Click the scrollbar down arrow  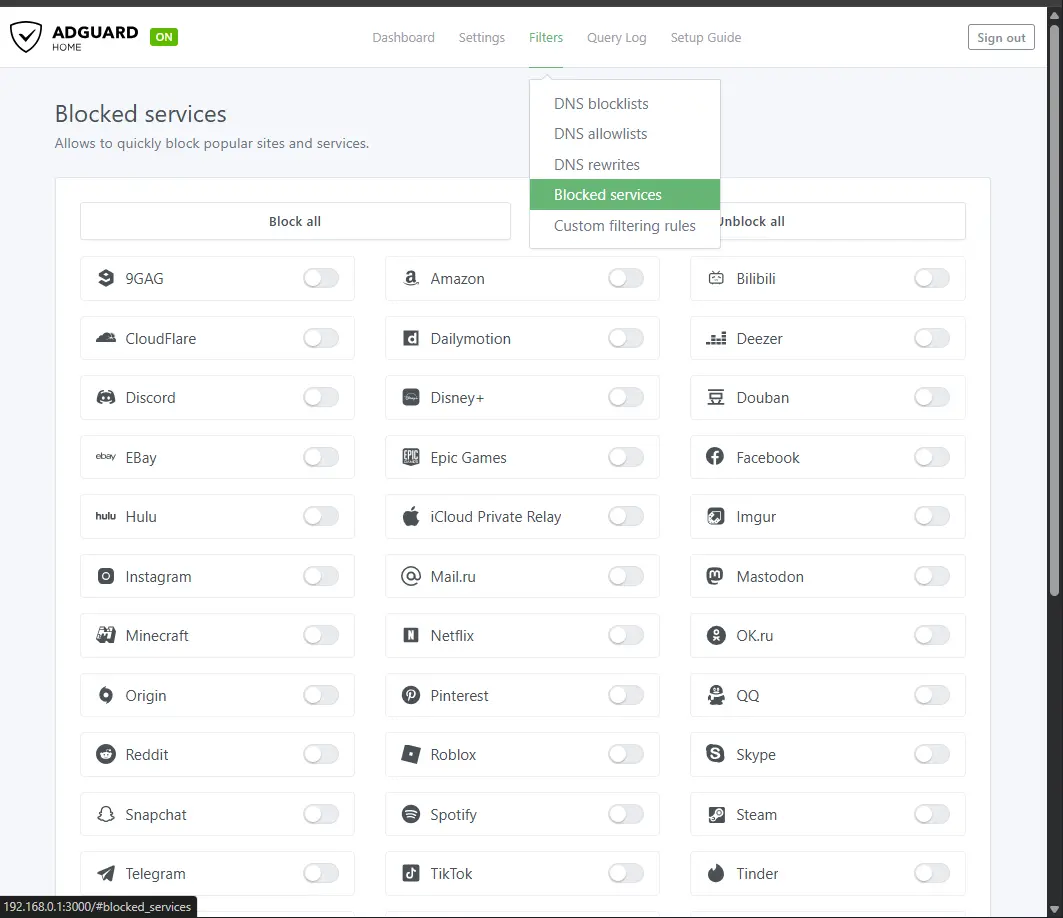click(x=1054, y=909)
